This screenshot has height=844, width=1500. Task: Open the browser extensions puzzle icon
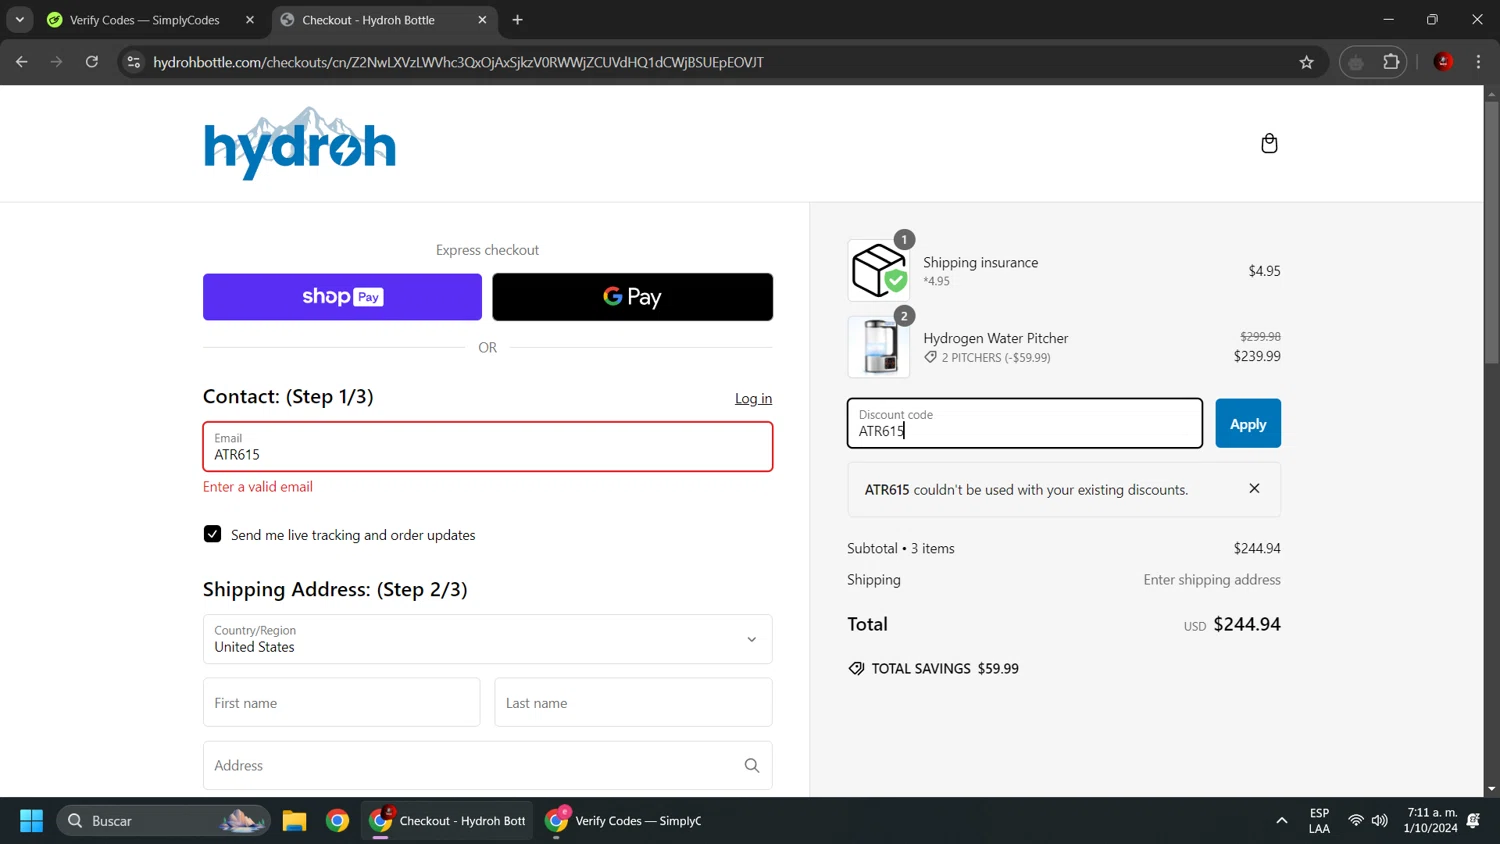(x=1391, y=62)
